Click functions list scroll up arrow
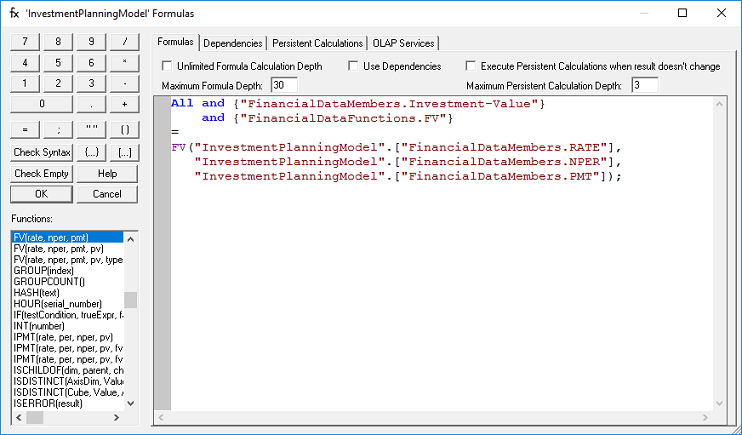 point(131,239)
